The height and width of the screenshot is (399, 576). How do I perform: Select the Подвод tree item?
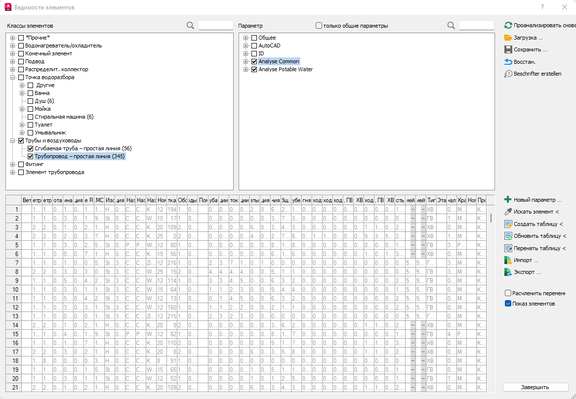35,61
